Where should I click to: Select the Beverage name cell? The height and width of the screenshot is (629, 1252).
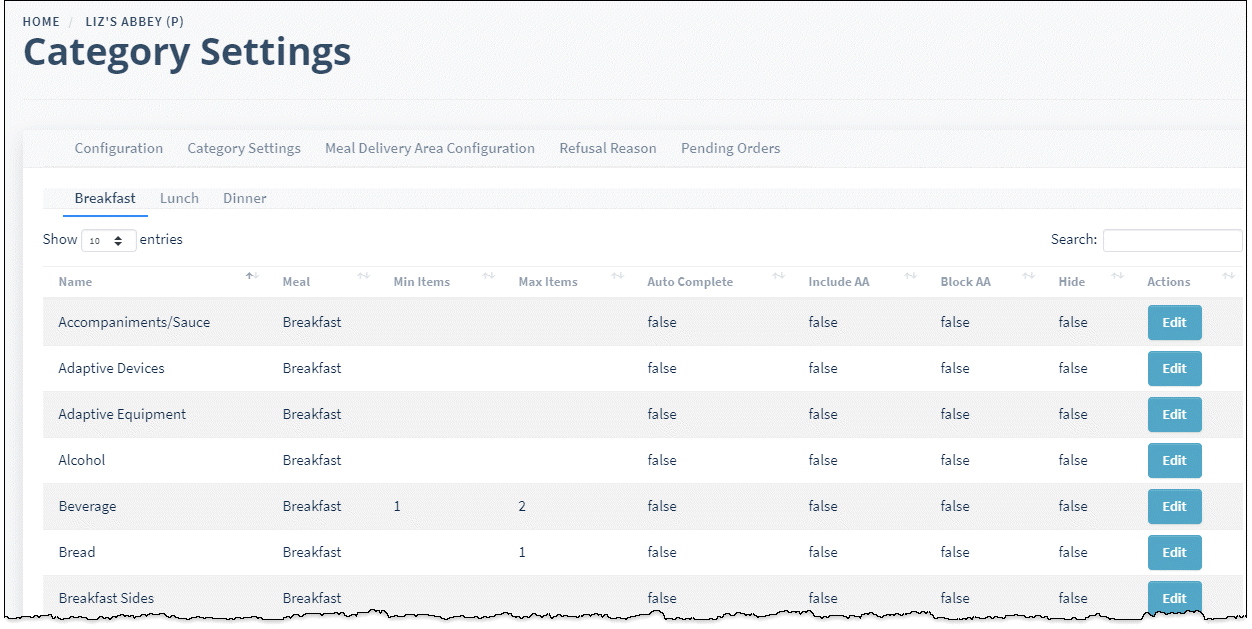[87, 506]
